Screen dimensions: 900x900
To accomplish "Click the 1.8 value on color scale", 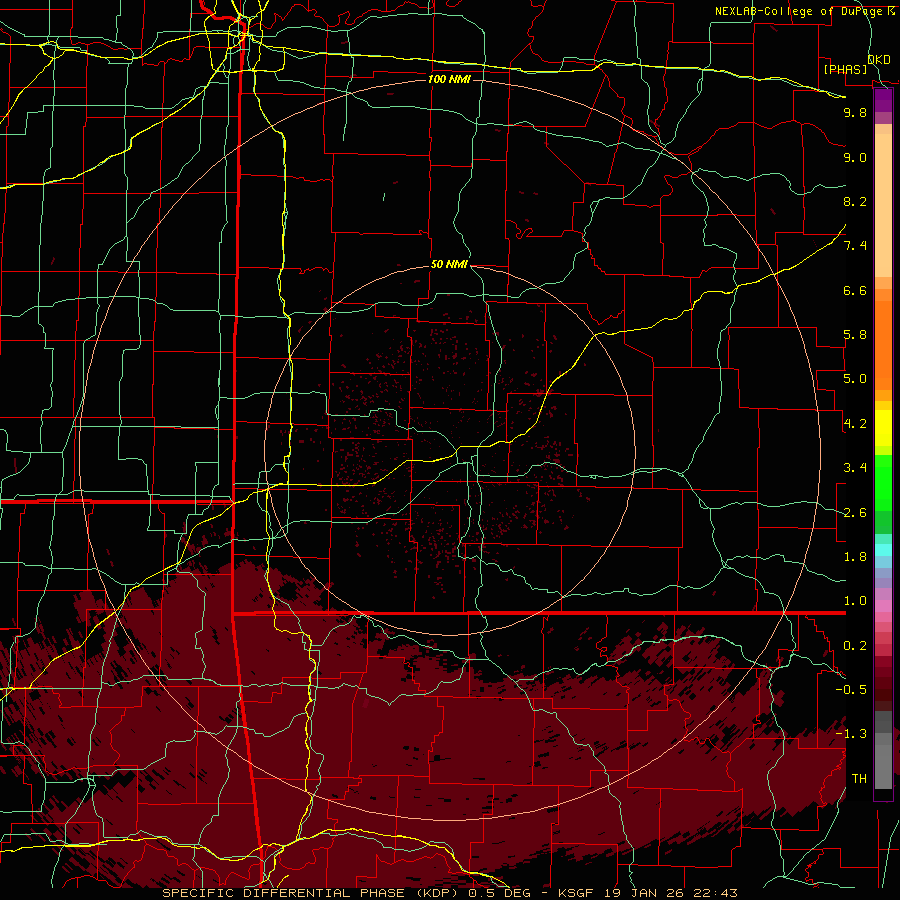I will (855, 557).
